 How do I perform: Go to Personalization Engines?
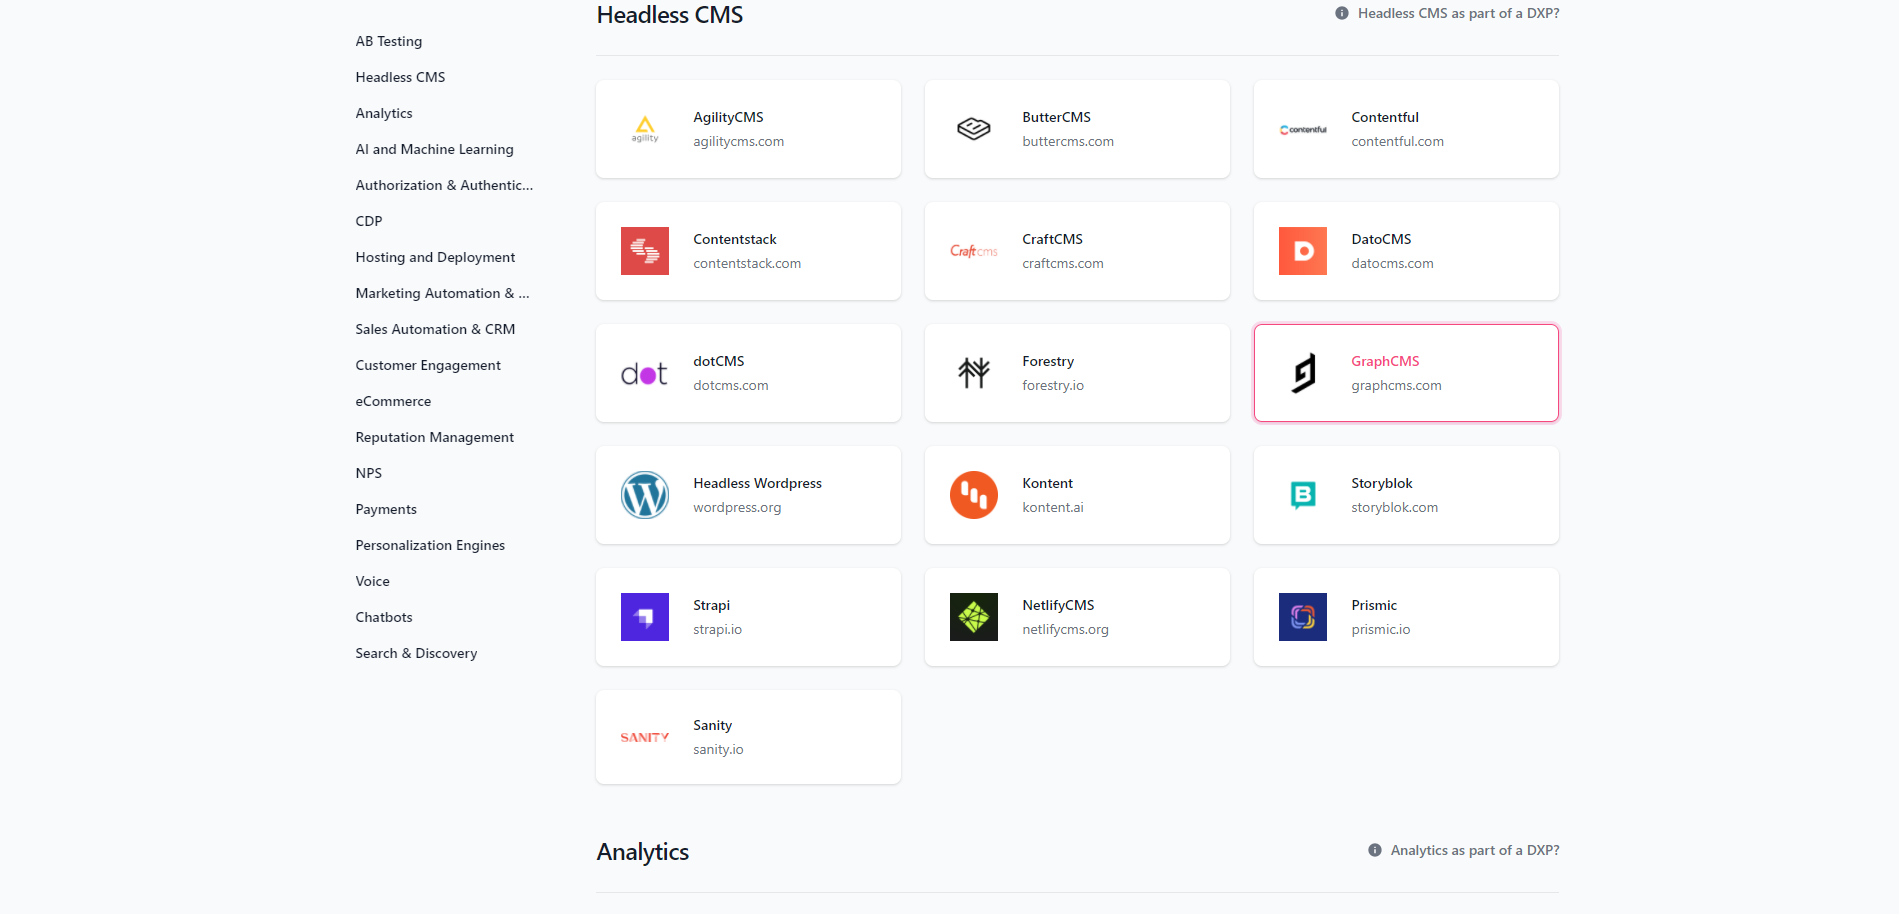pyautogui.click(x=430, y=545)
